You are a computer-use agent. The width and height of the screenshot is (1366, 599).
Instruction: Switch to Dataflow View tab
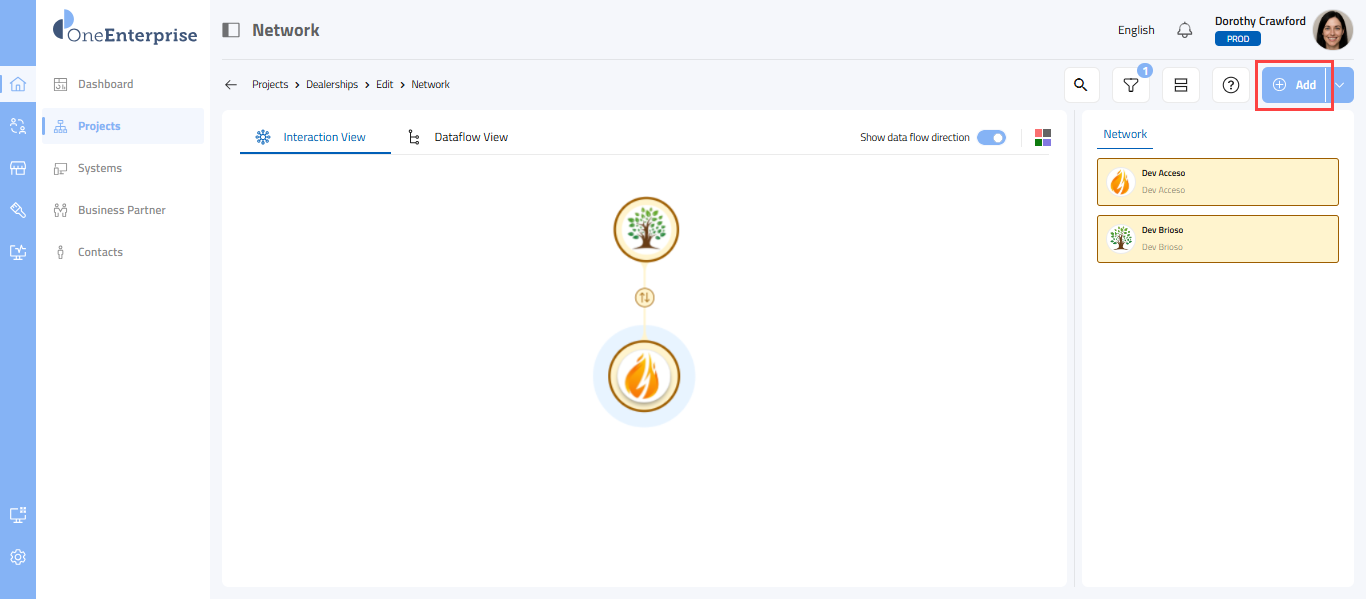[x=470, y=137]
